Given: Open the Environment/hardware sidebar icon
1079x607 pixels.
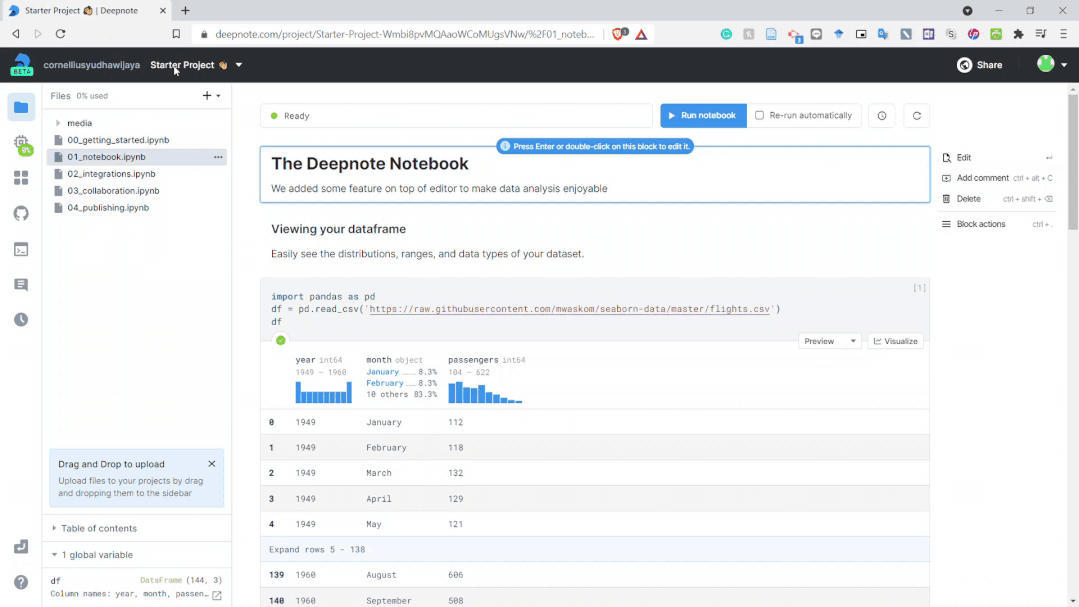Looking at the screenshot, I should 21,144.
